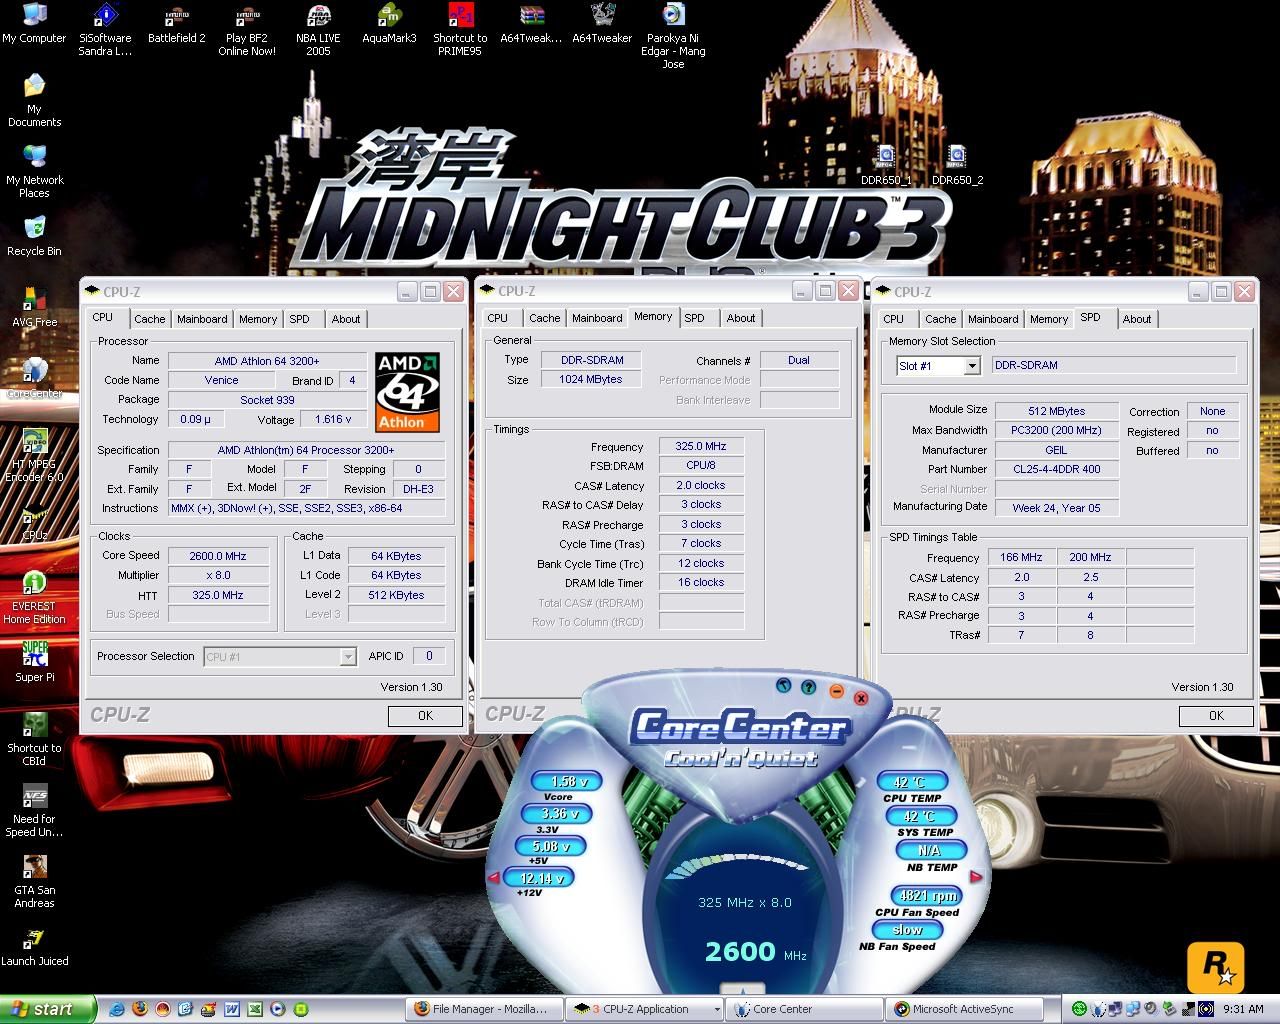Image resolution: width=1280 pixels, height=1024 pixels.
Task: Select the HT MPEG Encoder 6.0 icon
Action: coord(34,455)
